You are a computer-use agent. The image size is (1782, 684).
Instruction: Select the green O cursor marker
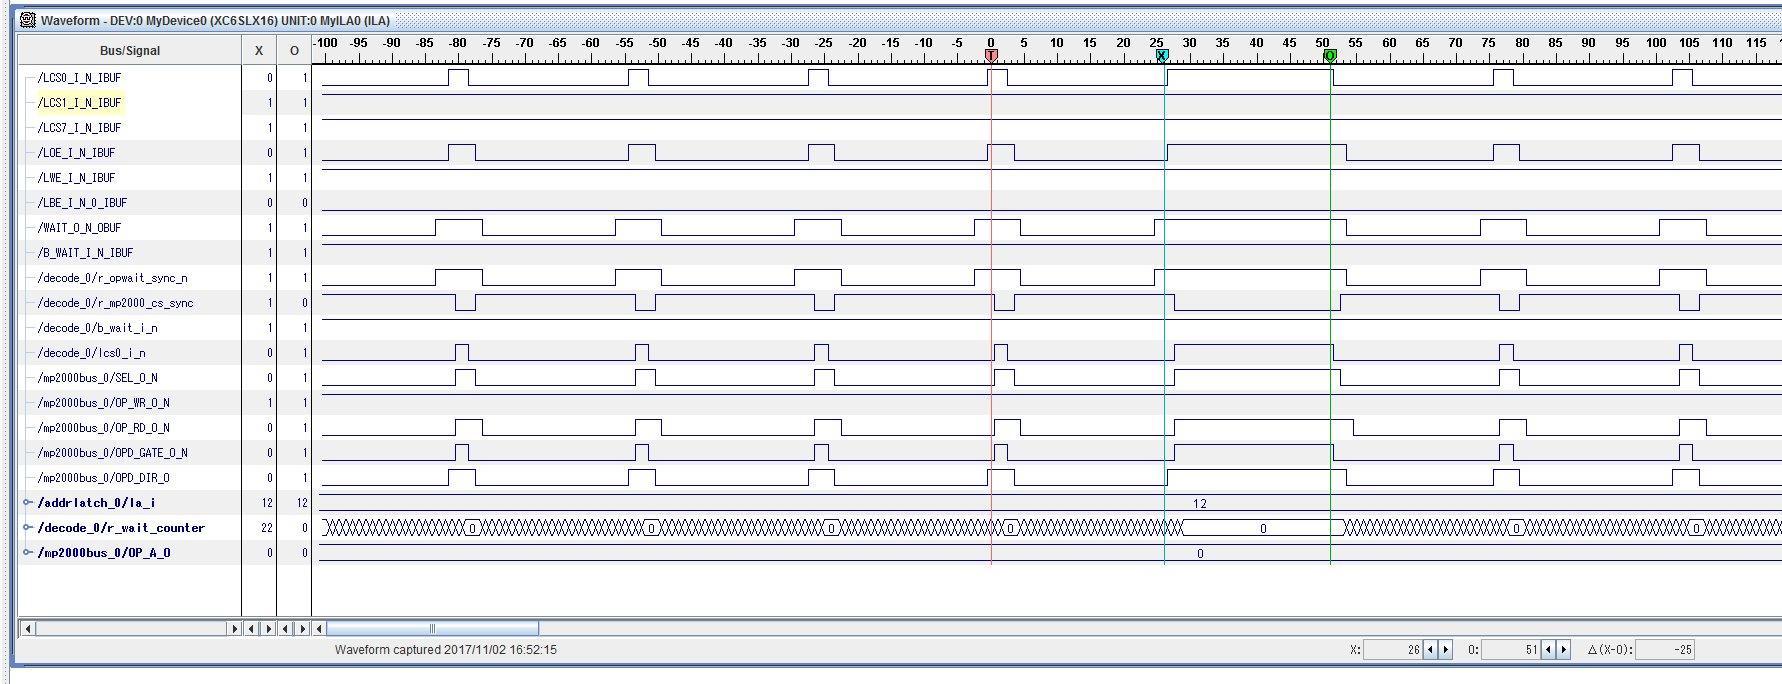1330,56
